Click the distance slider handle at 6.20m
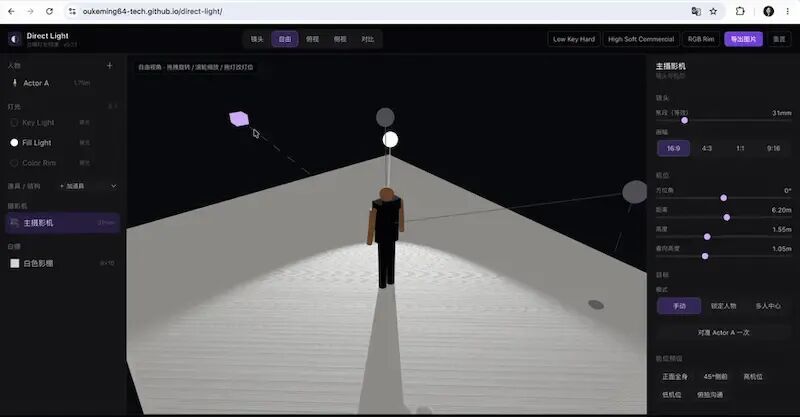Screen dimensions: 800x417 [727, 217]
